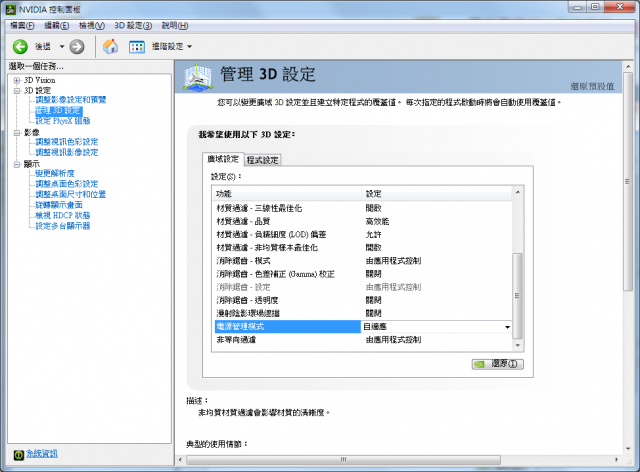Click the horizontal scrollbar thumb at bottom
The image size is (640, 472).
344,460
